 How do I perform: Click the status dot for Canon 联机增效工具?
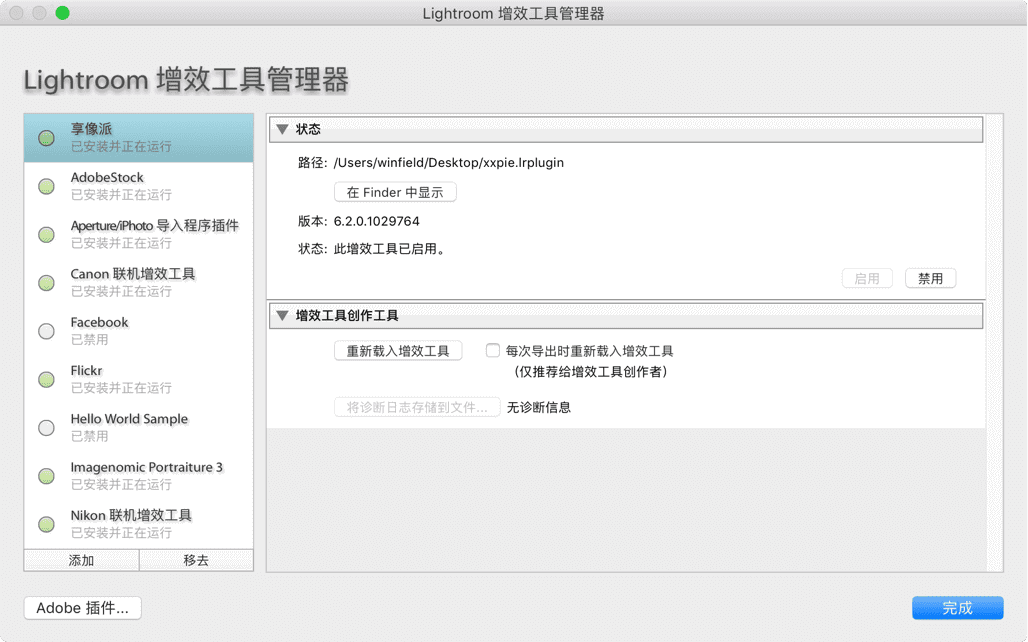[x=46, y=283]
